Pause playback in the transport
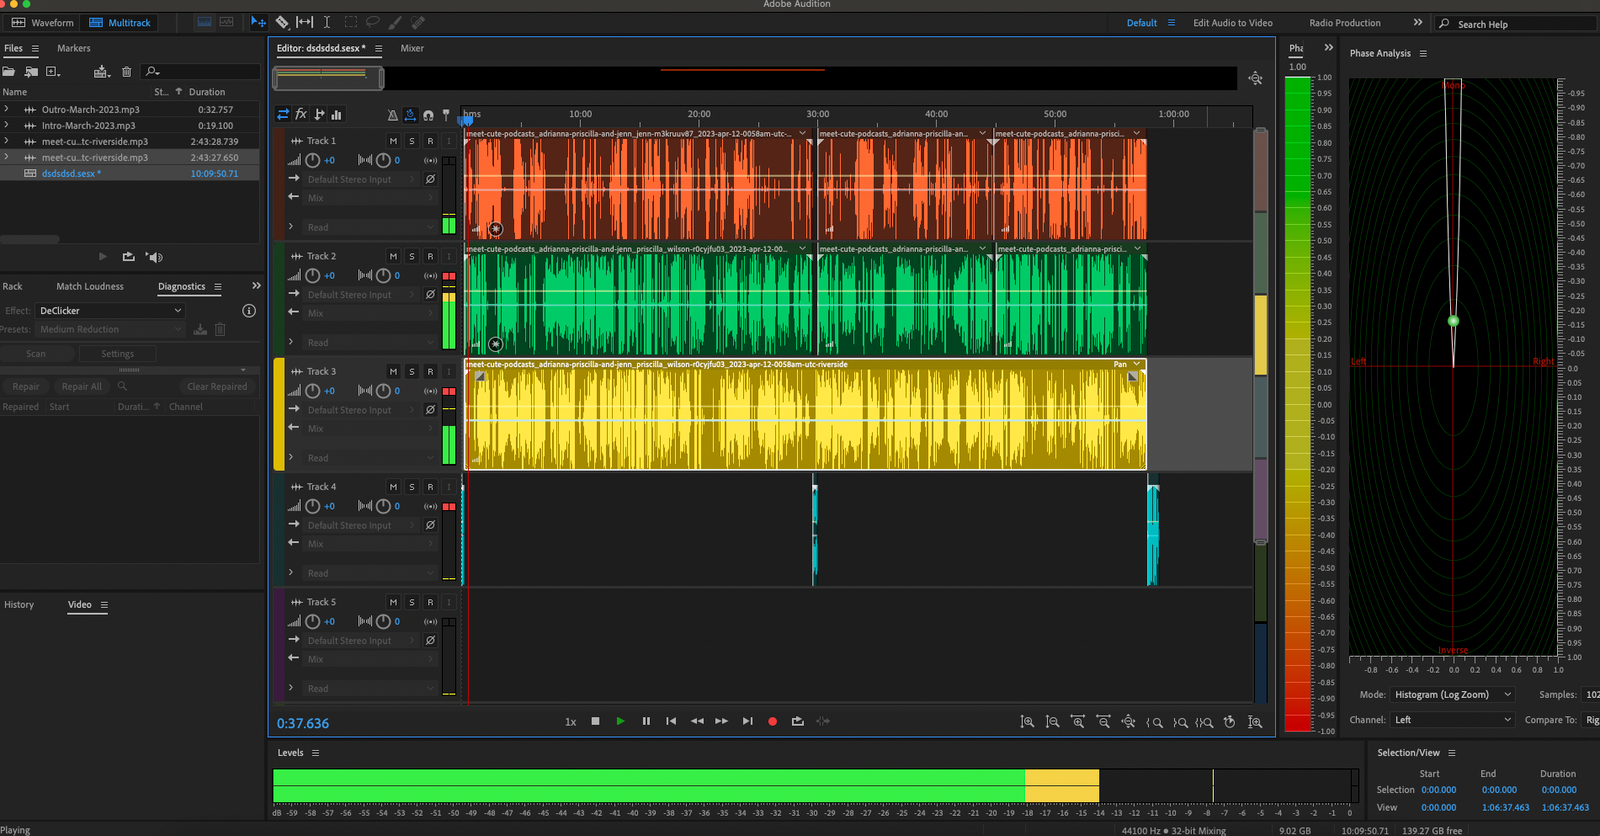This screenshot has width=1600, height=836. (646, 721)
